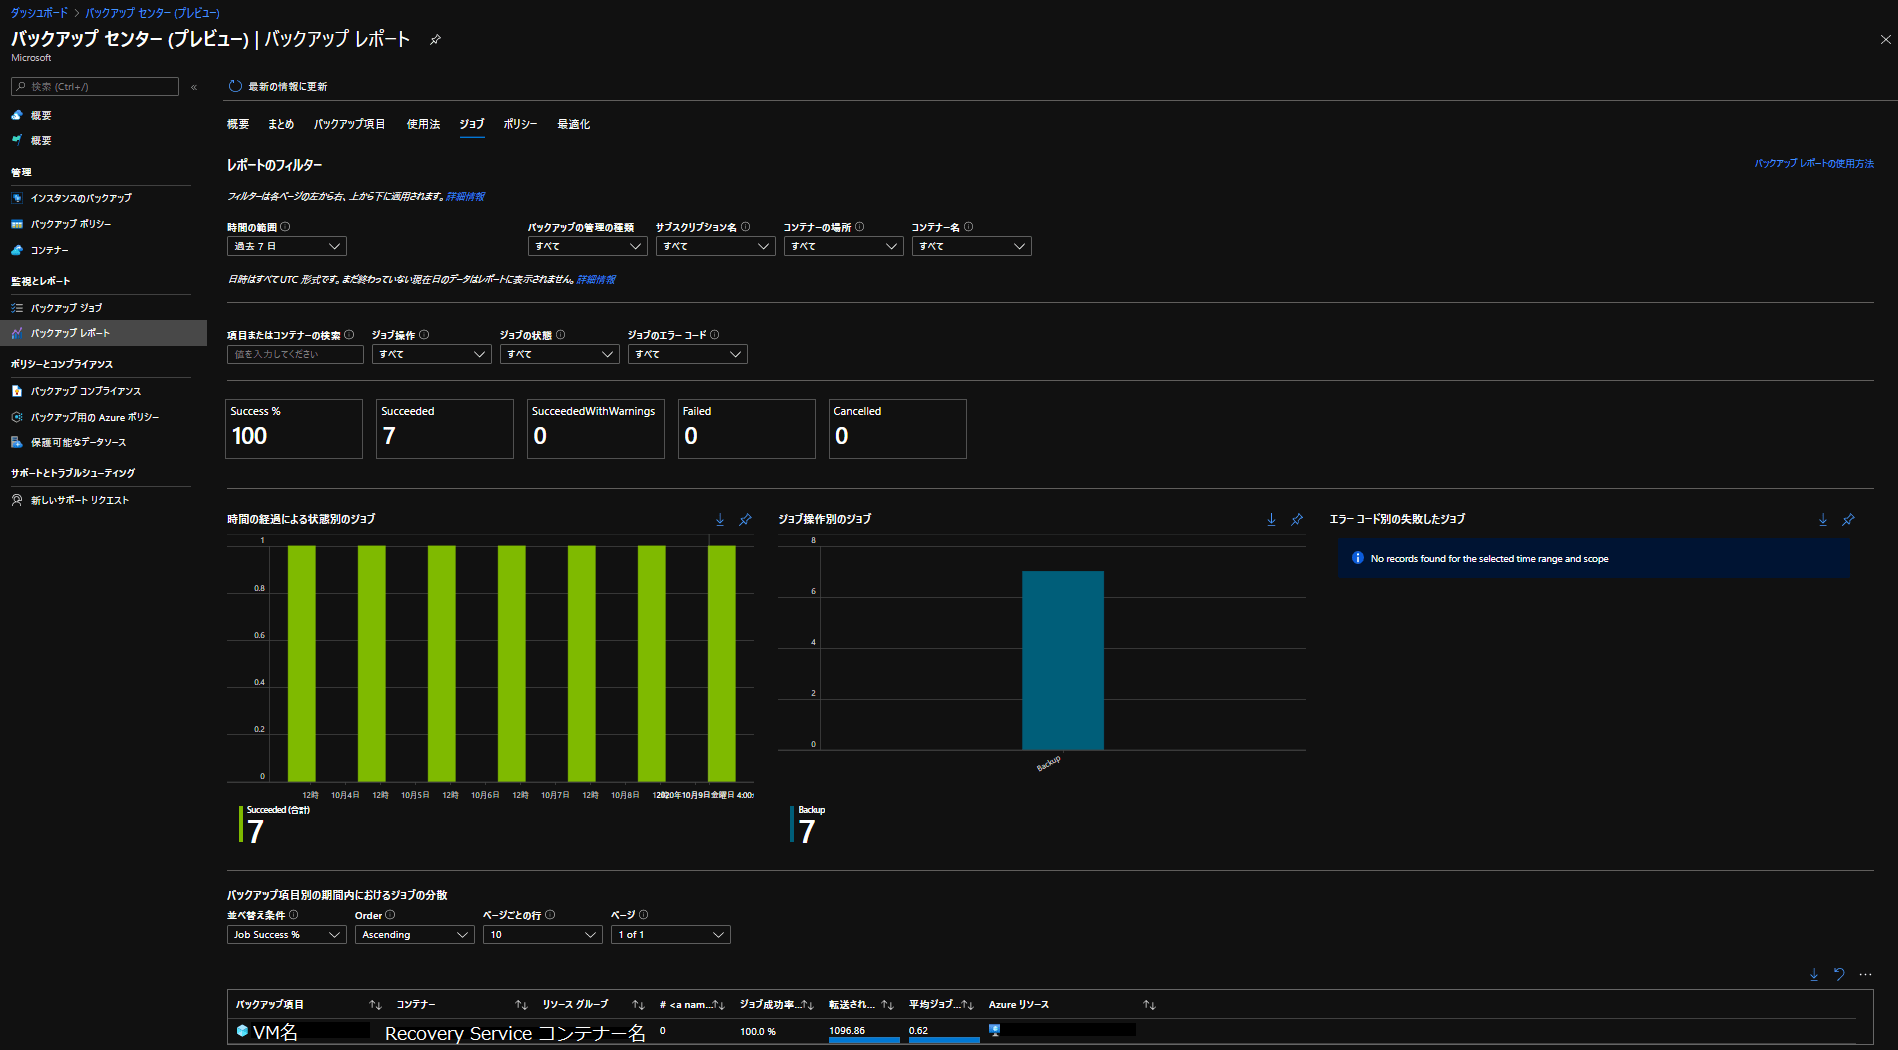Open the 時間の範囲 dropdown showing 過去 7 日
This screenshot has height=1050, width=1898.
click(286, 246)
